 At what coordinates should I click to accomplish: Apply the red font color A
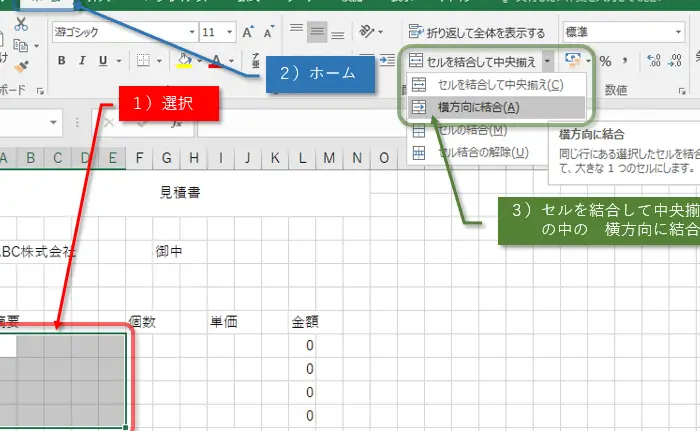point(217,60)
